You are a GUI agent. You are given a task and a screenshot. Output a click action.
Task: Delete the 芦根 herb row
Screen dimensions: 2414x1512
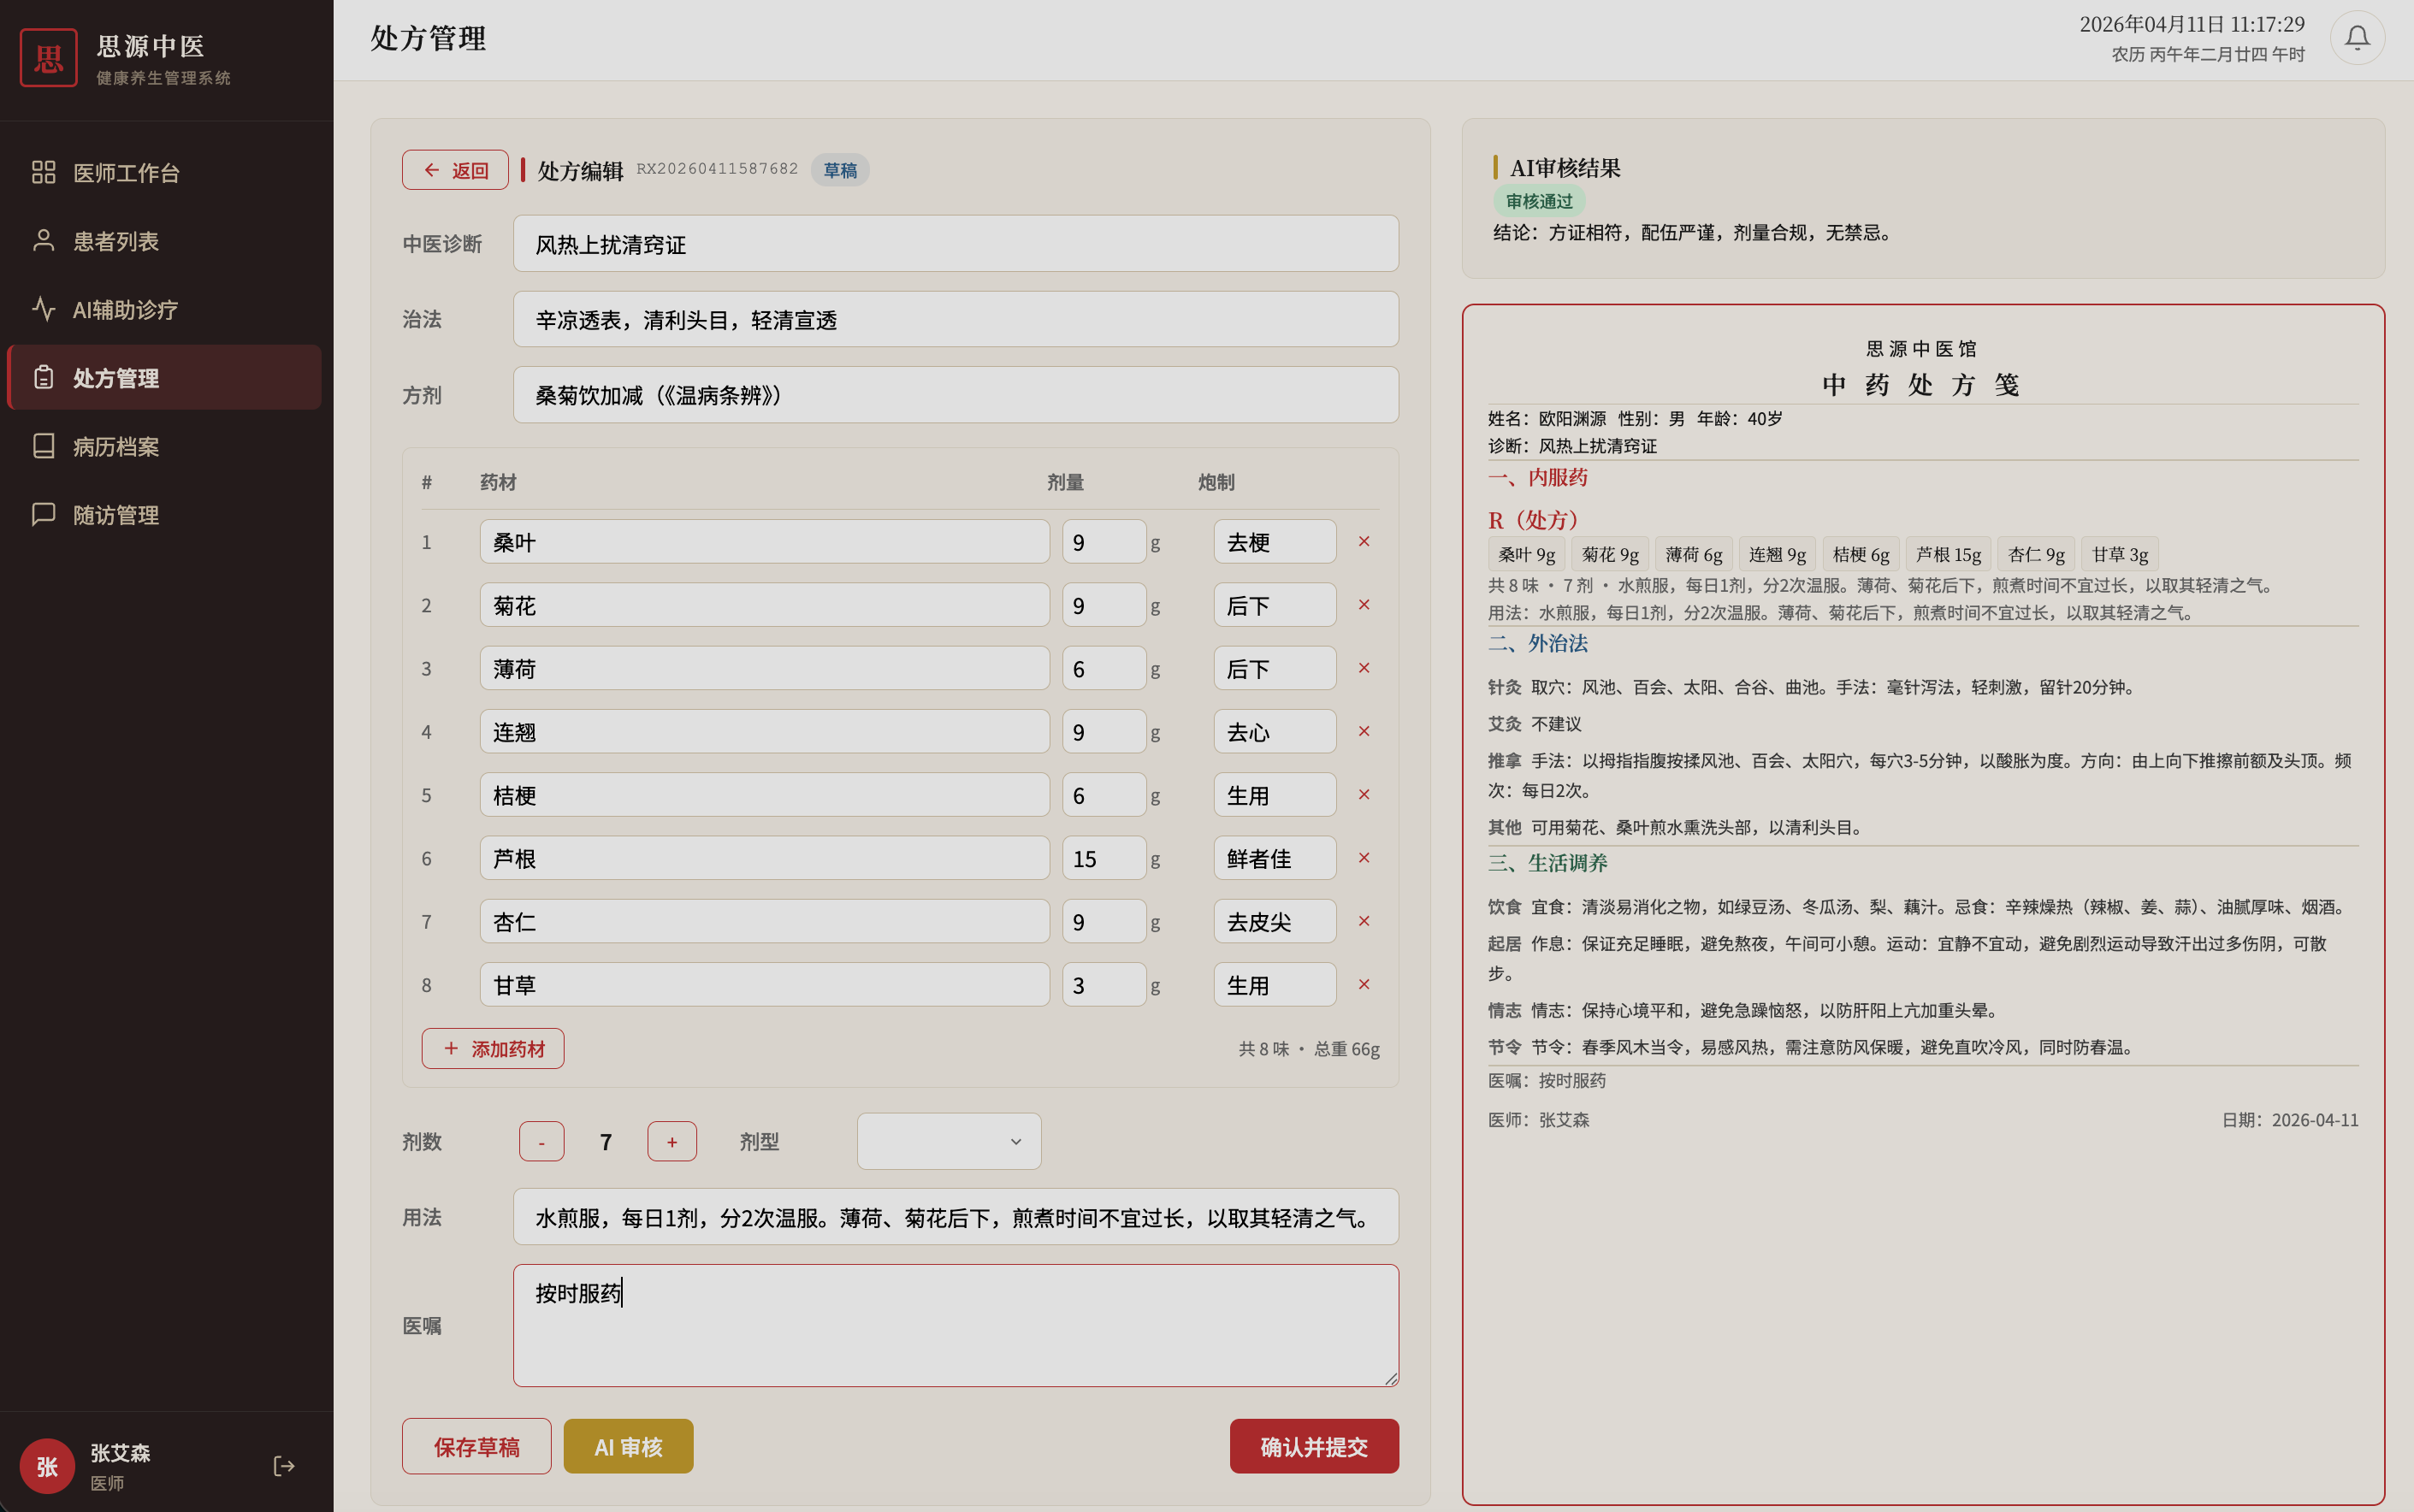(x=1363, y=858)
